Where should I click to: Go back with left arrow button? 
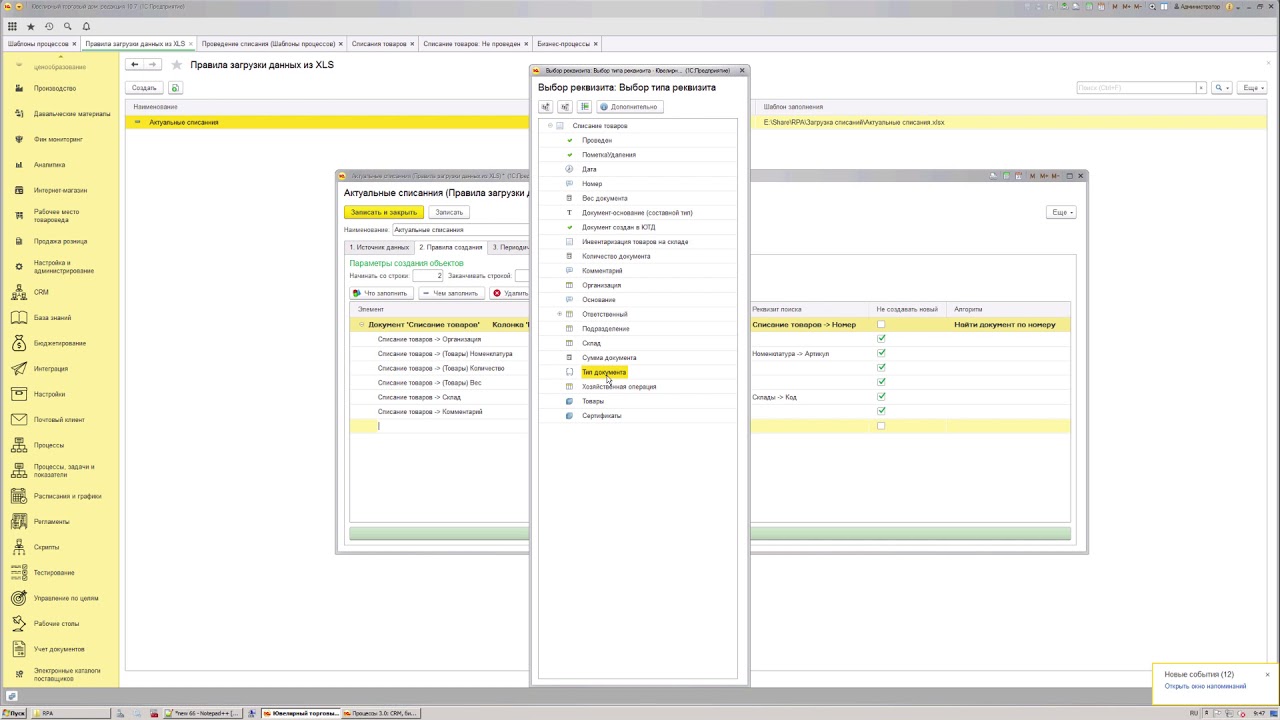coord(134,64)
